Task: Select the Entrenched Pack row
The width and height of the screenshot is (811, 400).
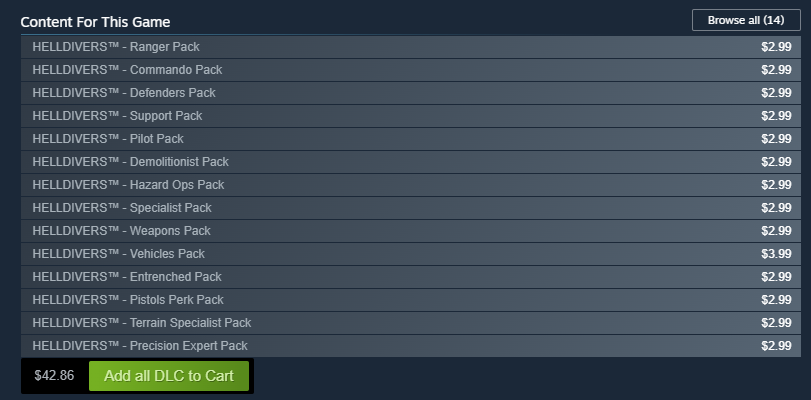Action: pos(411,277)
